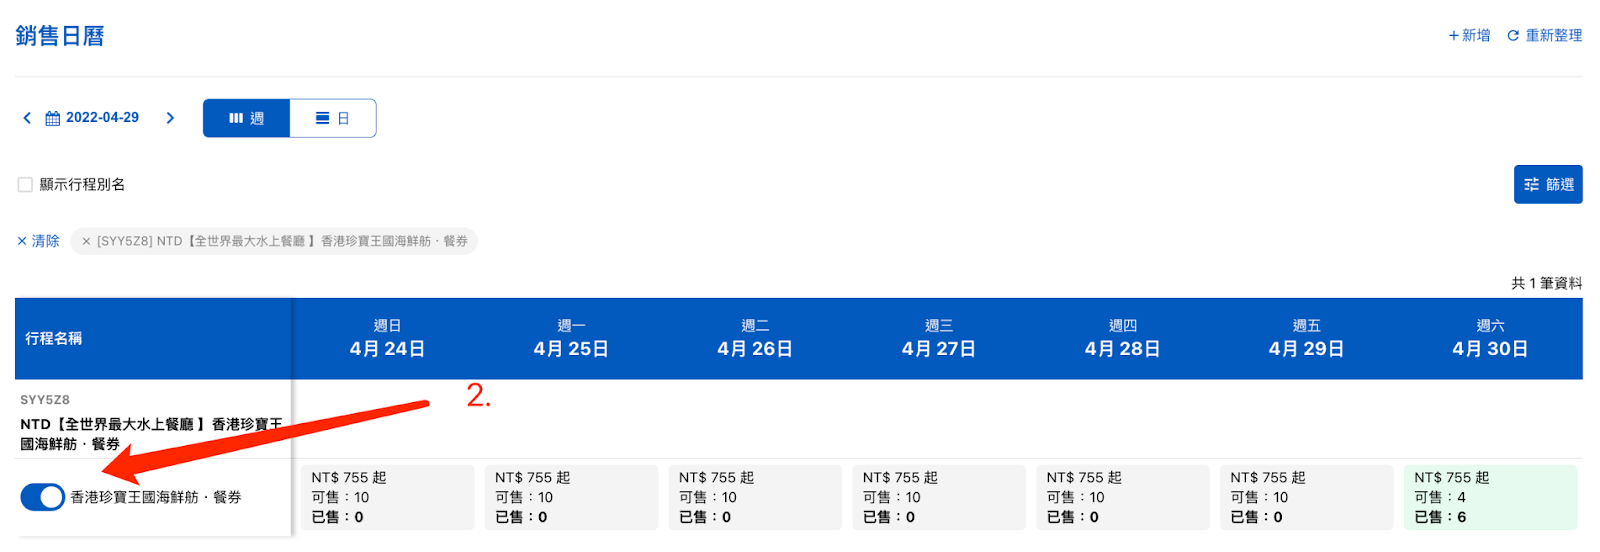Click the 週五 4月 29日 column header
1600x552 pixels.
click(x=1306, y=339)
